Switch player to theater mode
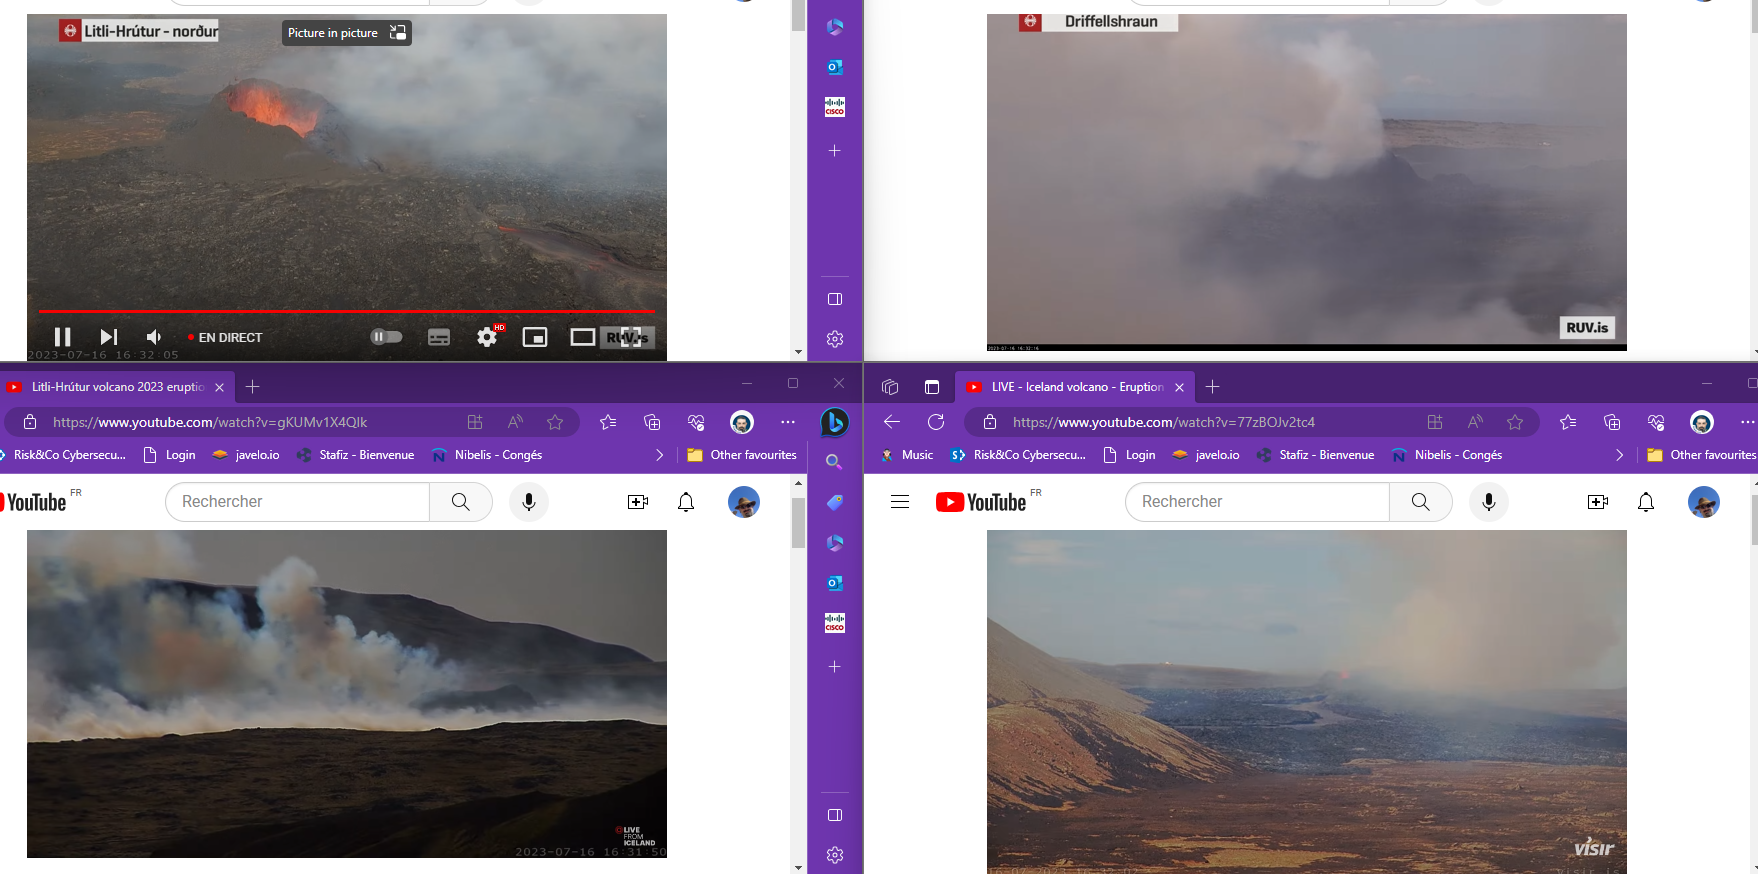 [x=582, y=337]
